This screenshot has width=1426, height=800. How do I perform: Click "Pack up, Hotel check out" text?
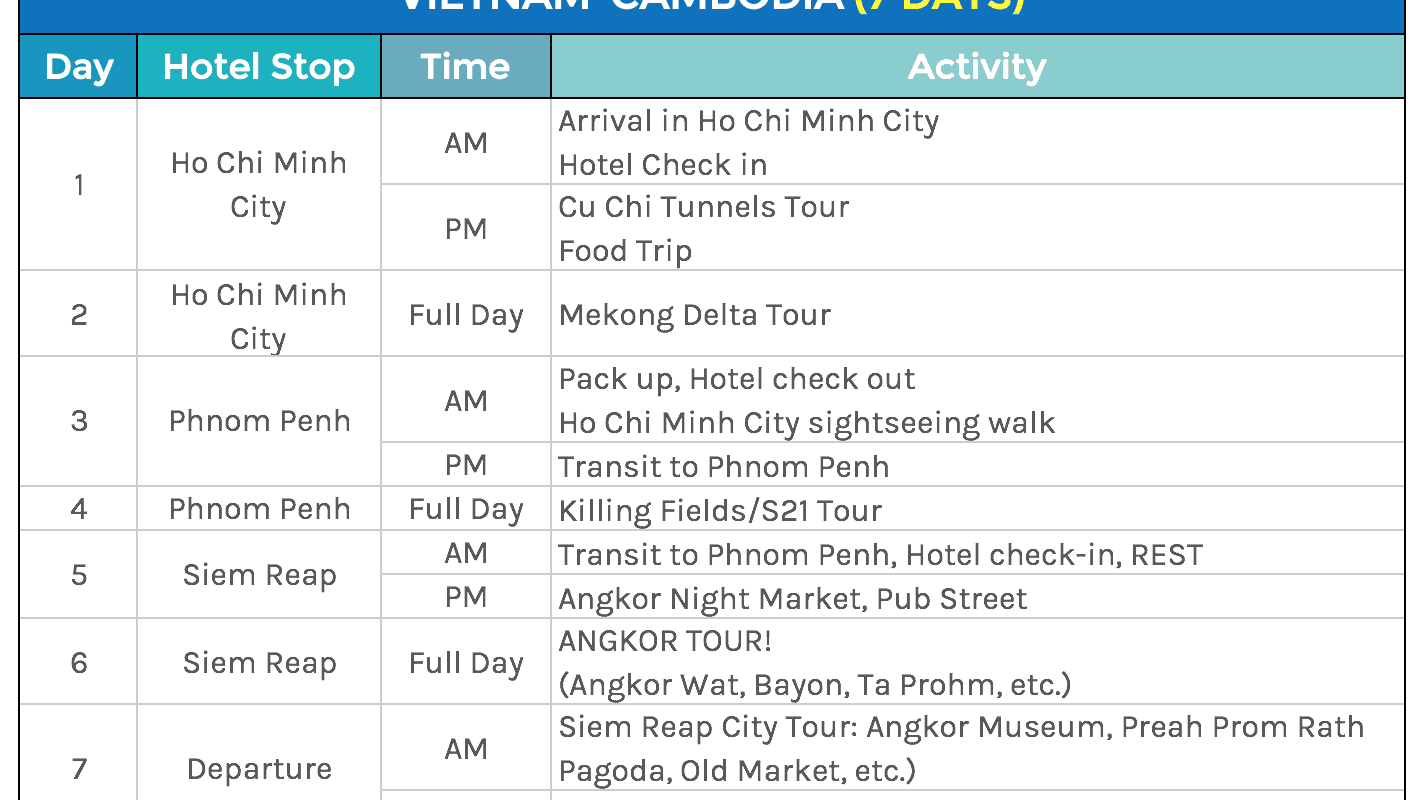tap(736, 379)
